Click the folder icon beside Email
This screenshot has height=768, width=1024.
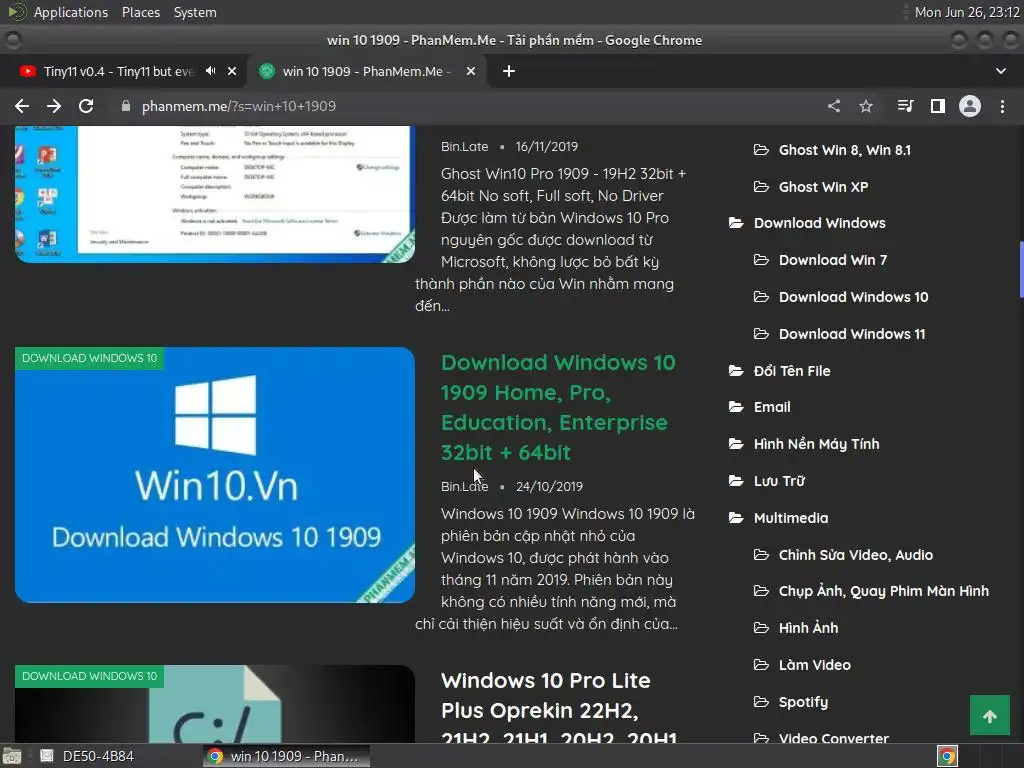pos(736,408)
